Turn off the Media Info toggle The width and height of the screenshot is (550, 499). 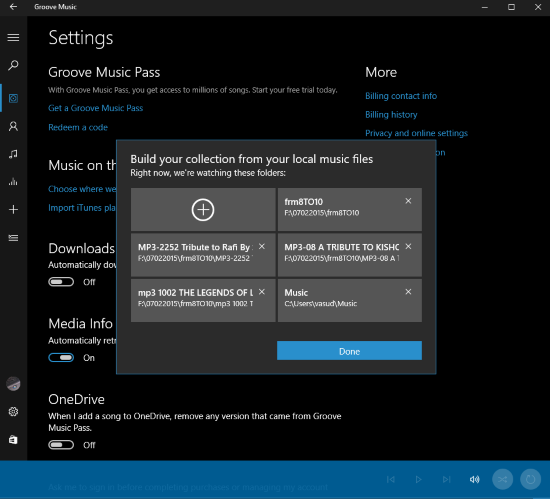click(61, 358)
